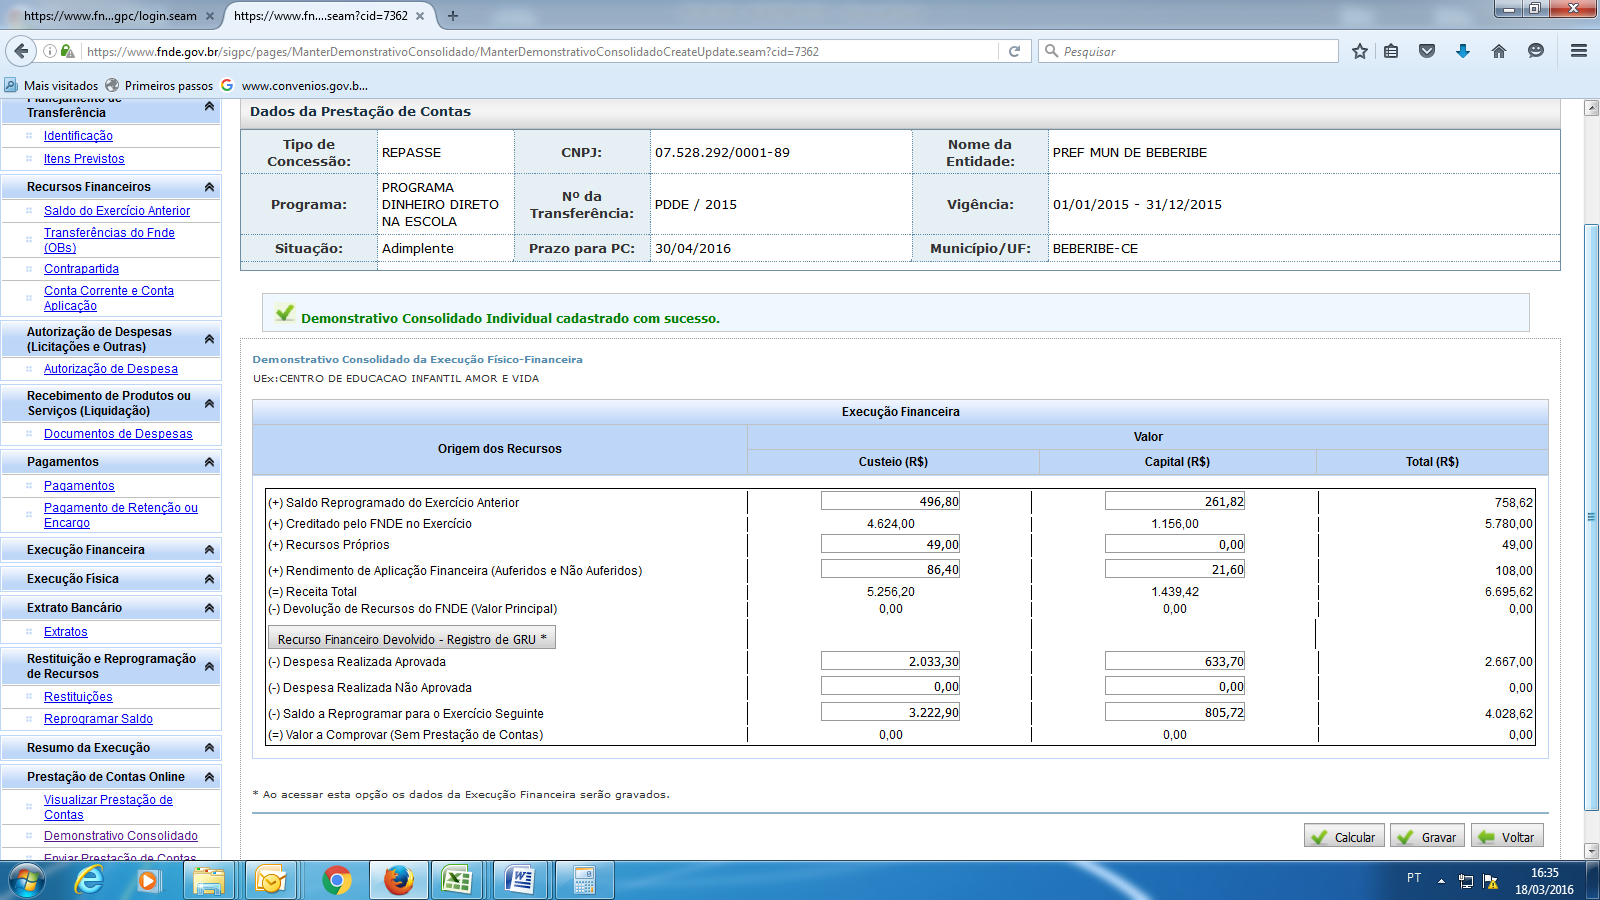Go to Firefox home page icon
The width and height of the screenshot is (1600, 900).
(1498, 51)
